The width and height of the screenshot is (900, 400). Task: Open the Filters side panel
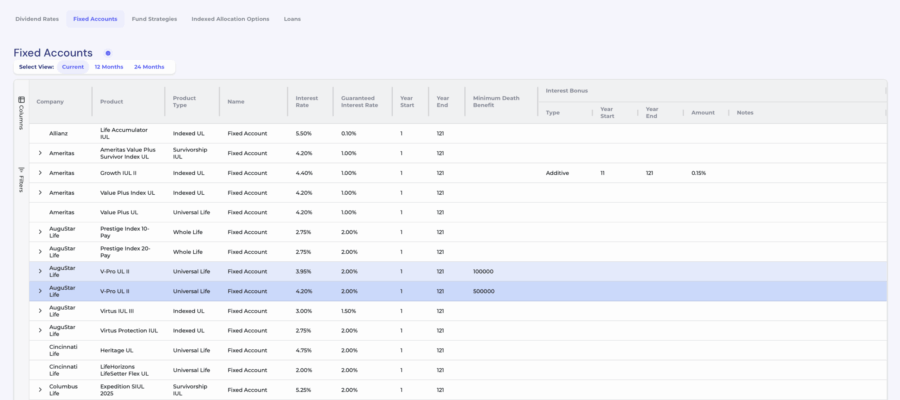21,181
